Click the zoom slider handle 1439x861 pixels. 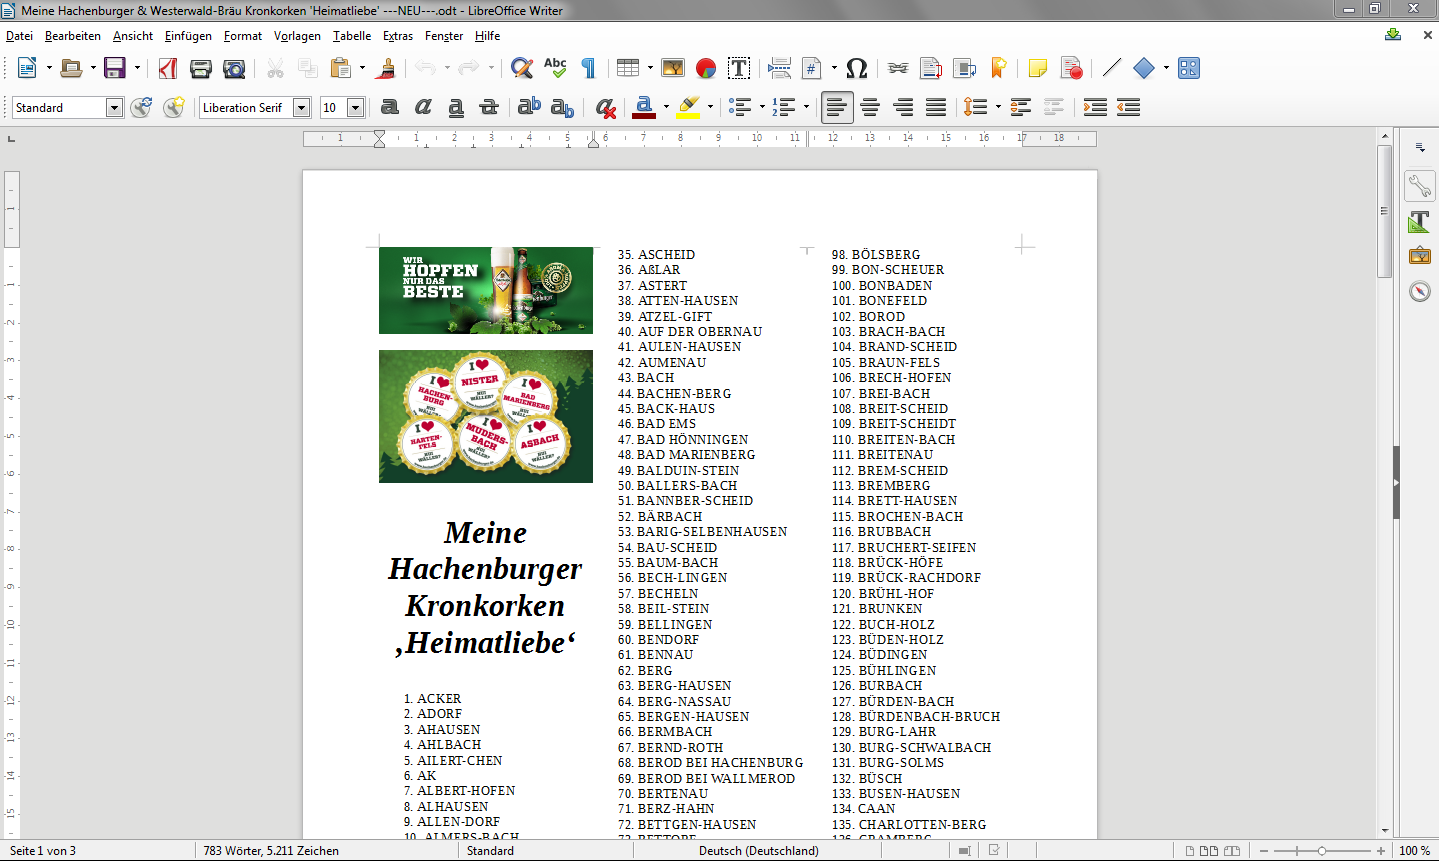tap(1322, 851)
